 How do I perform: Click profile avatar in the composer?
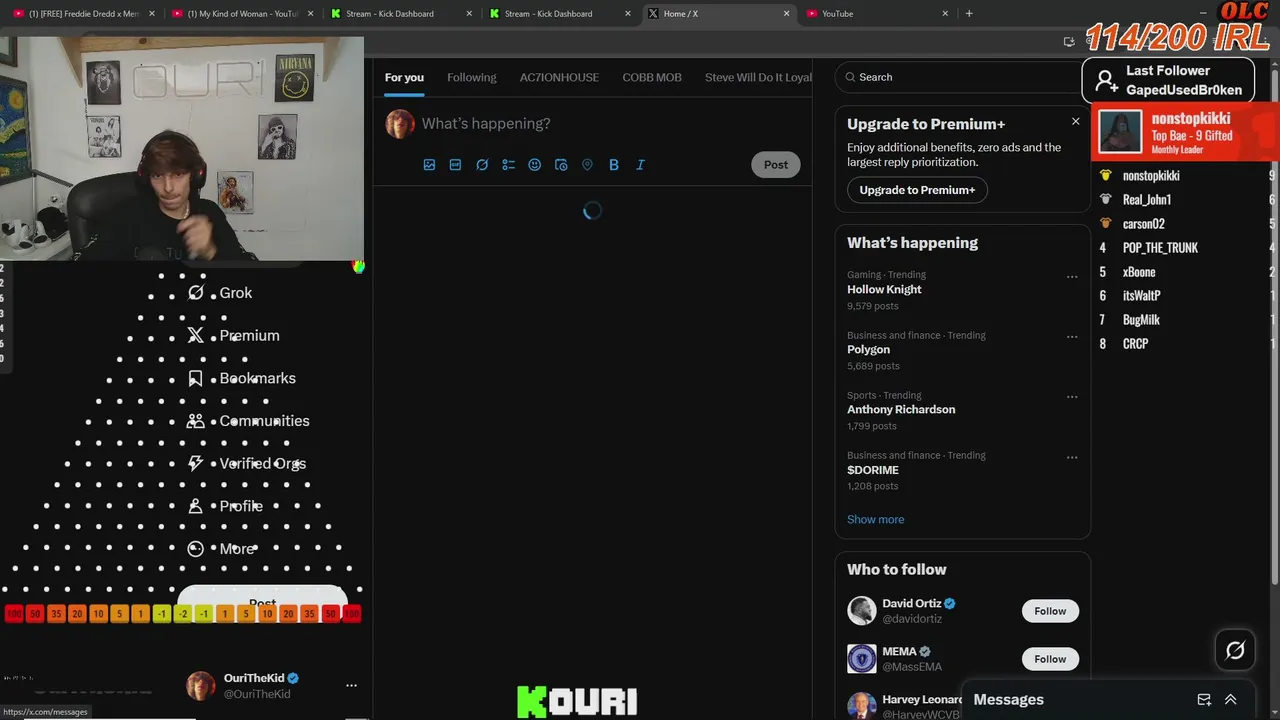[400, 124]
